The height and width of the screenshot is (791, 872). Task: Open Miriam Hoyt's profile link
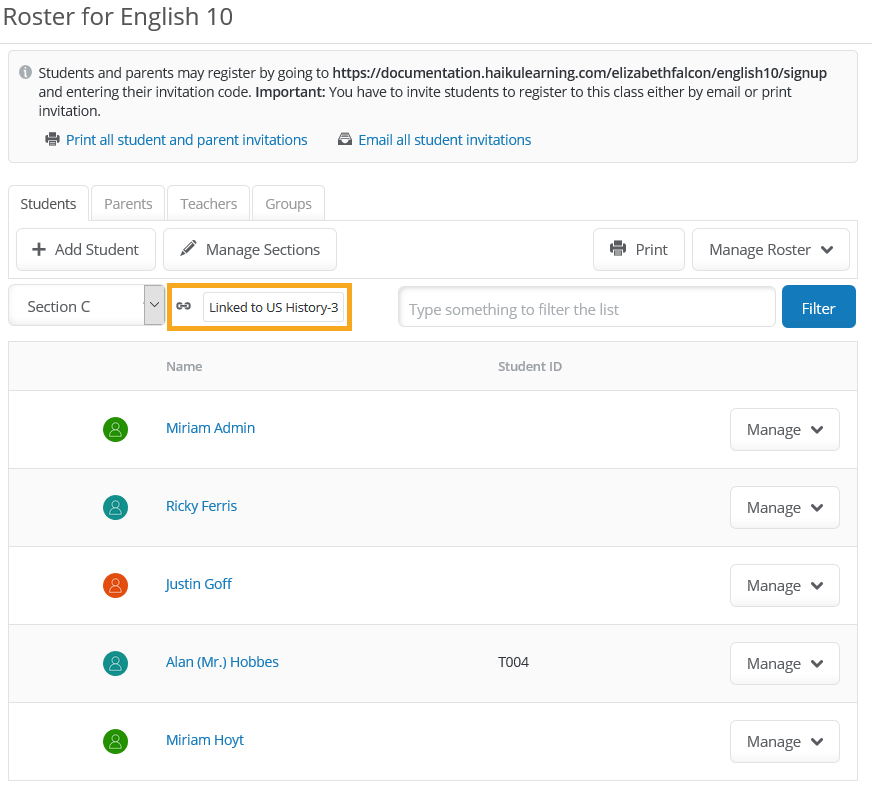pyautogui.click(x=205, y=739)
